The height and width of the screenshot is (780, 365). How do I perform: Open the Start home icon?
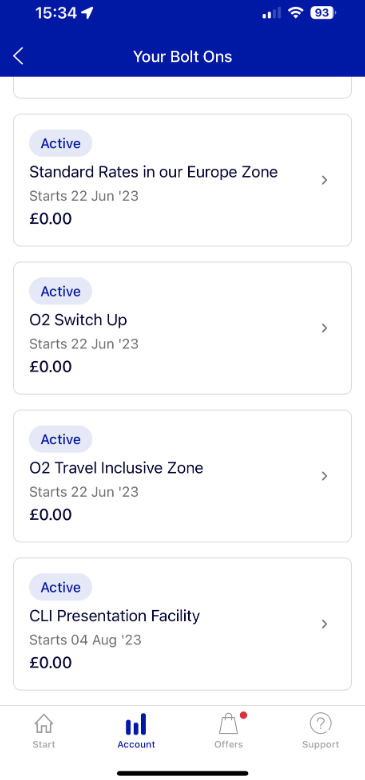[x=44, y=724]
